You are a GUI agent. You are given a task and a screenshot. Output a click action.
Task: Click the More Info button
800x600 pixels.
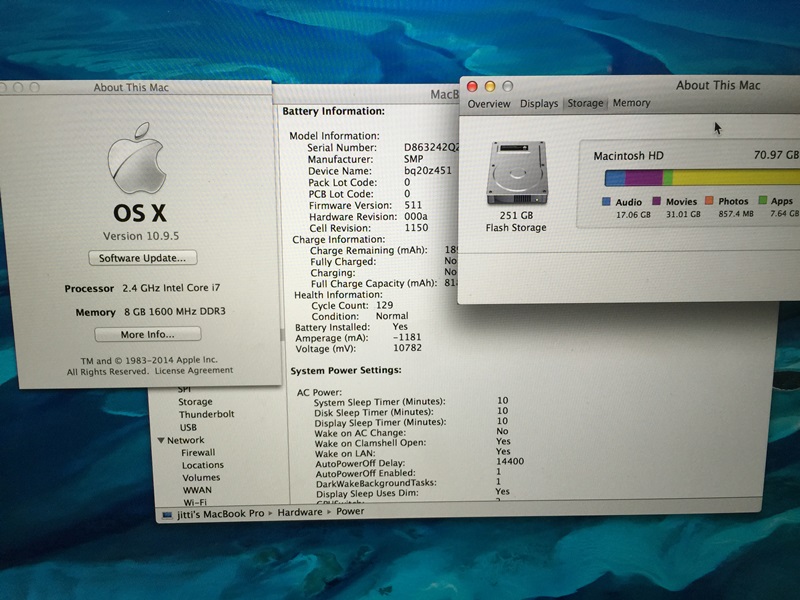point(147,335)
